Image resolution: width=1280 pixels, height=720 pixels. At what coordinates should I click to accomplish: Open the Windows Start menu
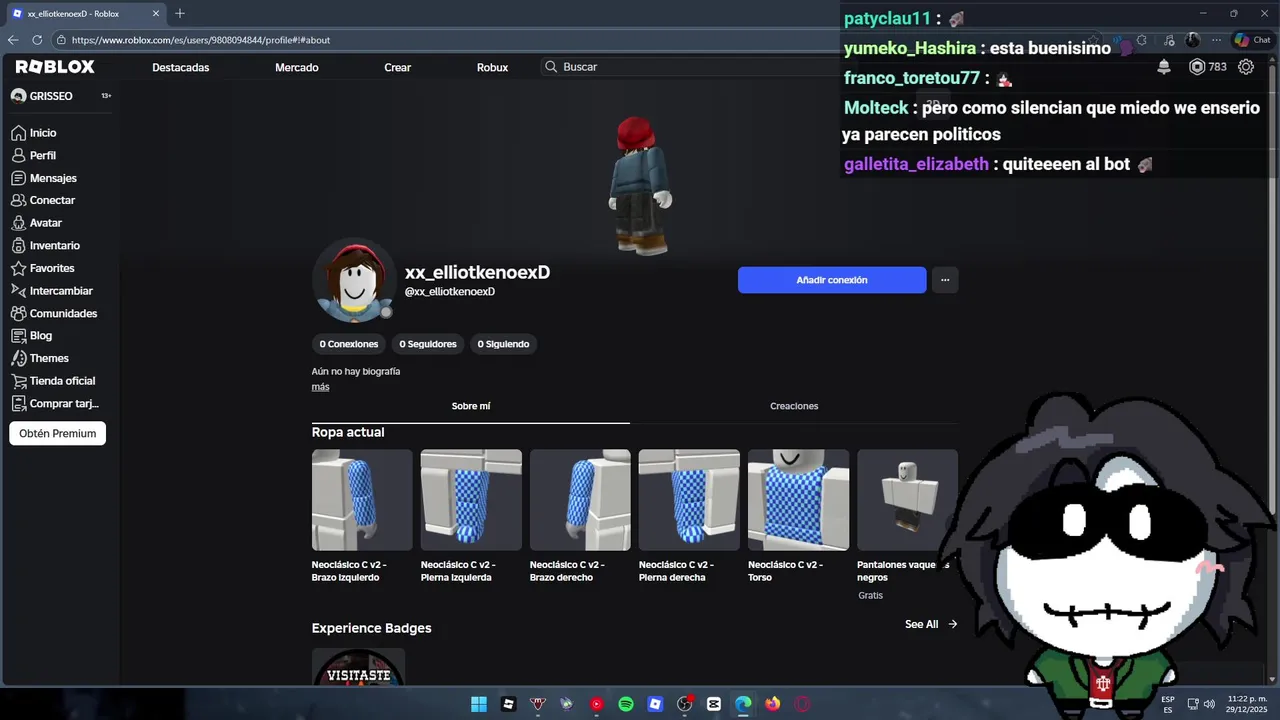(479, 704)
